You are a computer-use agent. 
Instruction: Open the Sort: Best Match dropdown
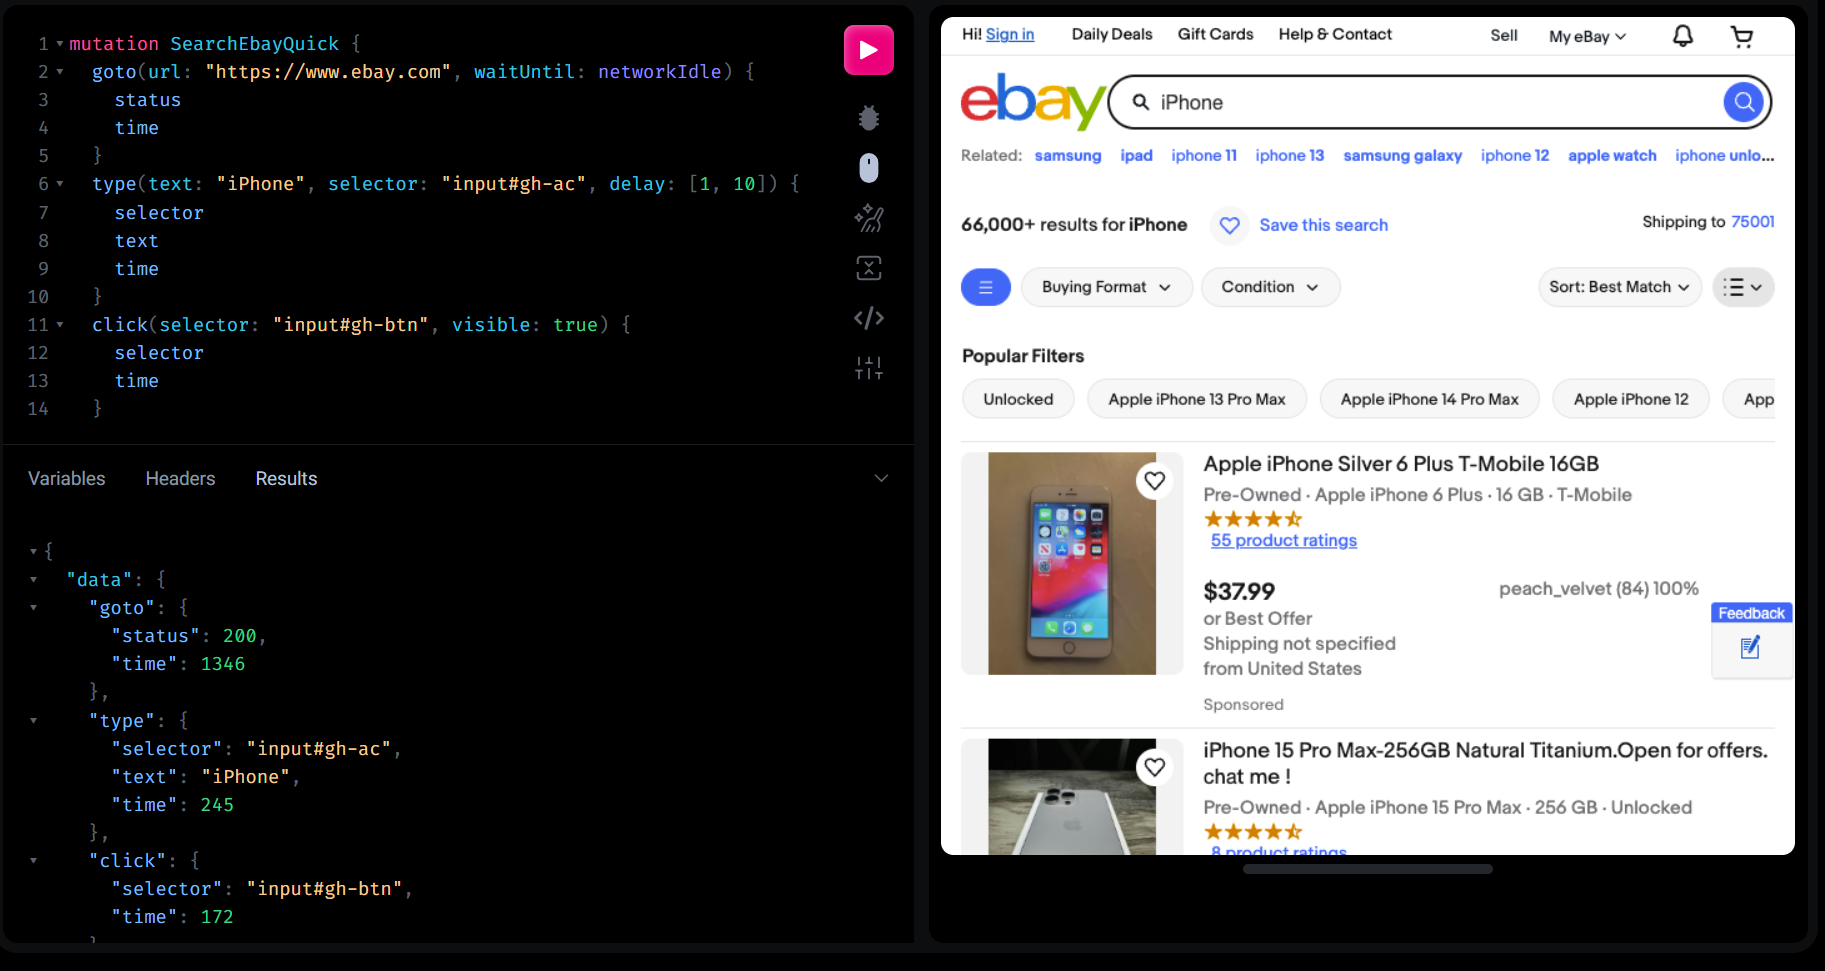[x=1619, y=287]
